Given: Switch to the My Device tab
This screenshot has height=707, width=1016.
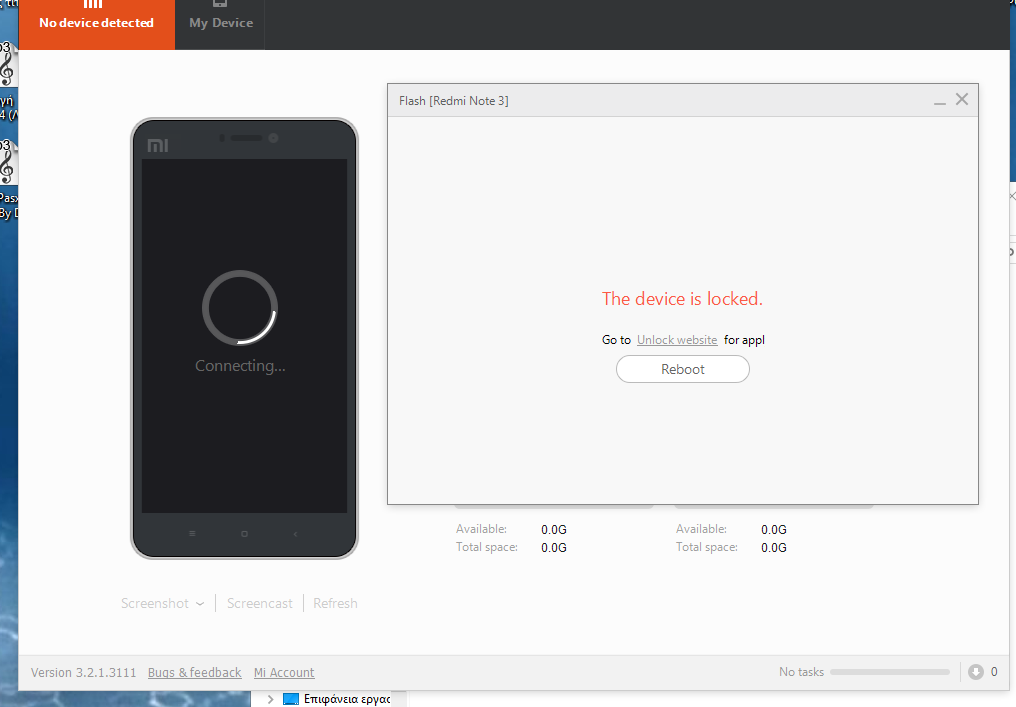Looking at the screenshot, I should [x=221, y=24].
